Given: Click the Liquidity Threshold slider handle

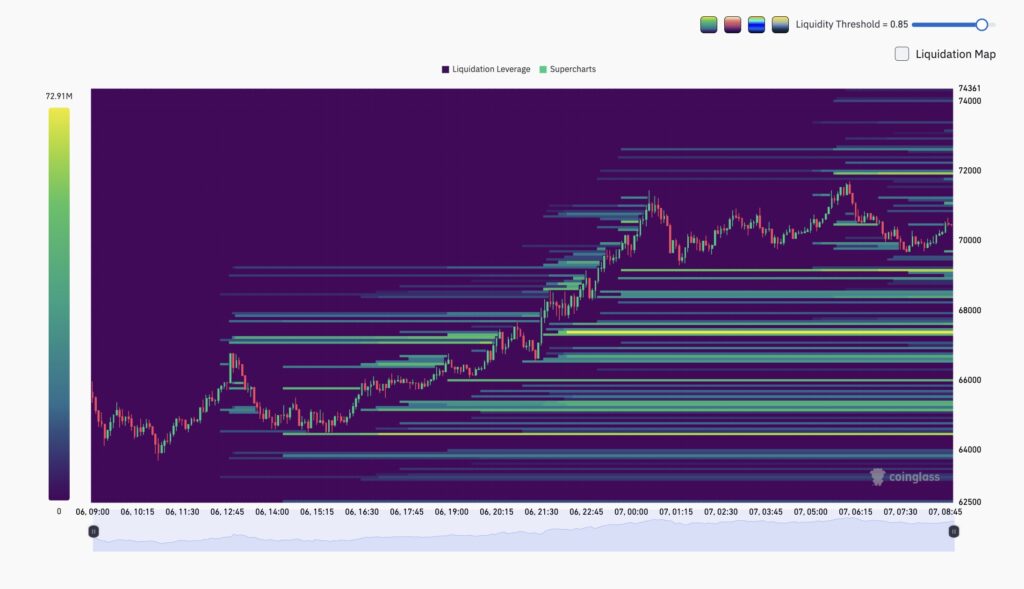Looking at the screenshot, I should pos(981,25).
